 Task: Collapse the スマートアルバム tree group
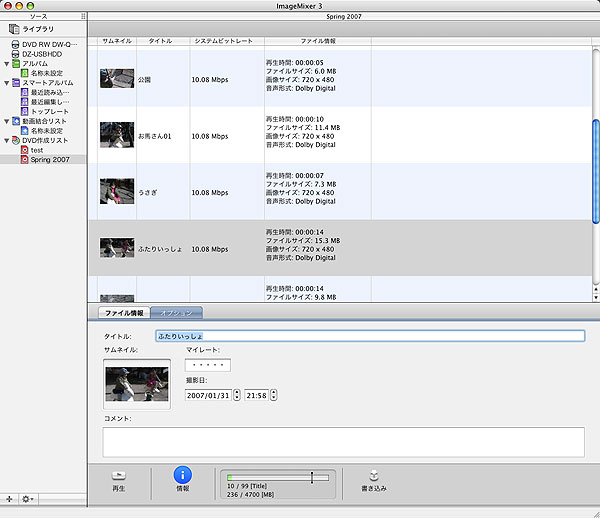pos(7,83)
